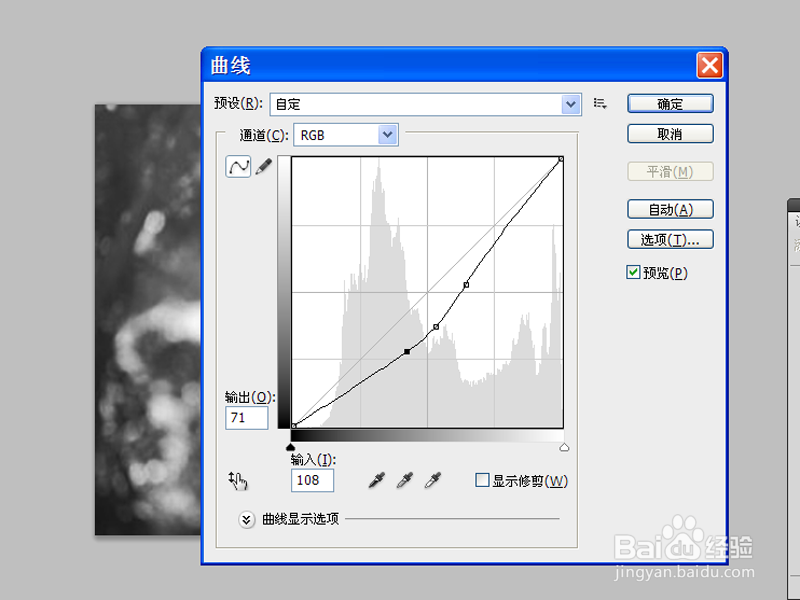Click the Output (输出) value field
Screen dimensions: 800x600
click(x=246, y=418)
